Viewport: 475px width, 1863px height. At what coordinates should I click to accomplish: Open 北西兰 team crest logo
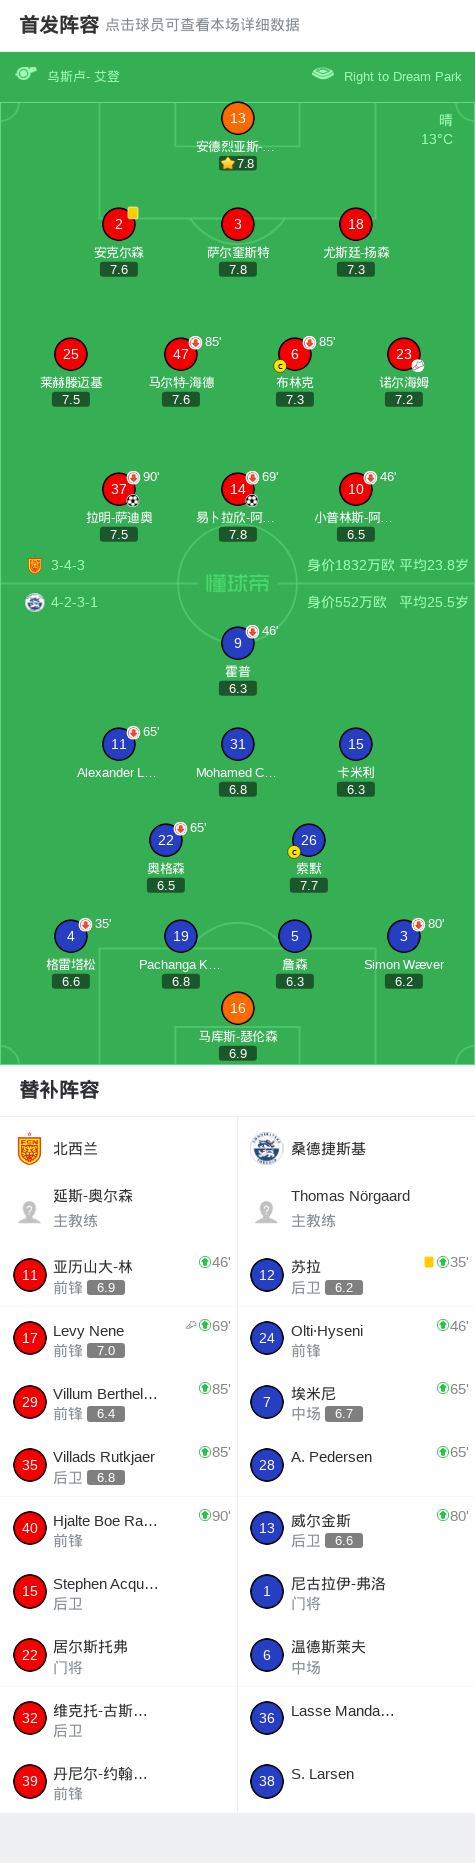[30, 1149]
